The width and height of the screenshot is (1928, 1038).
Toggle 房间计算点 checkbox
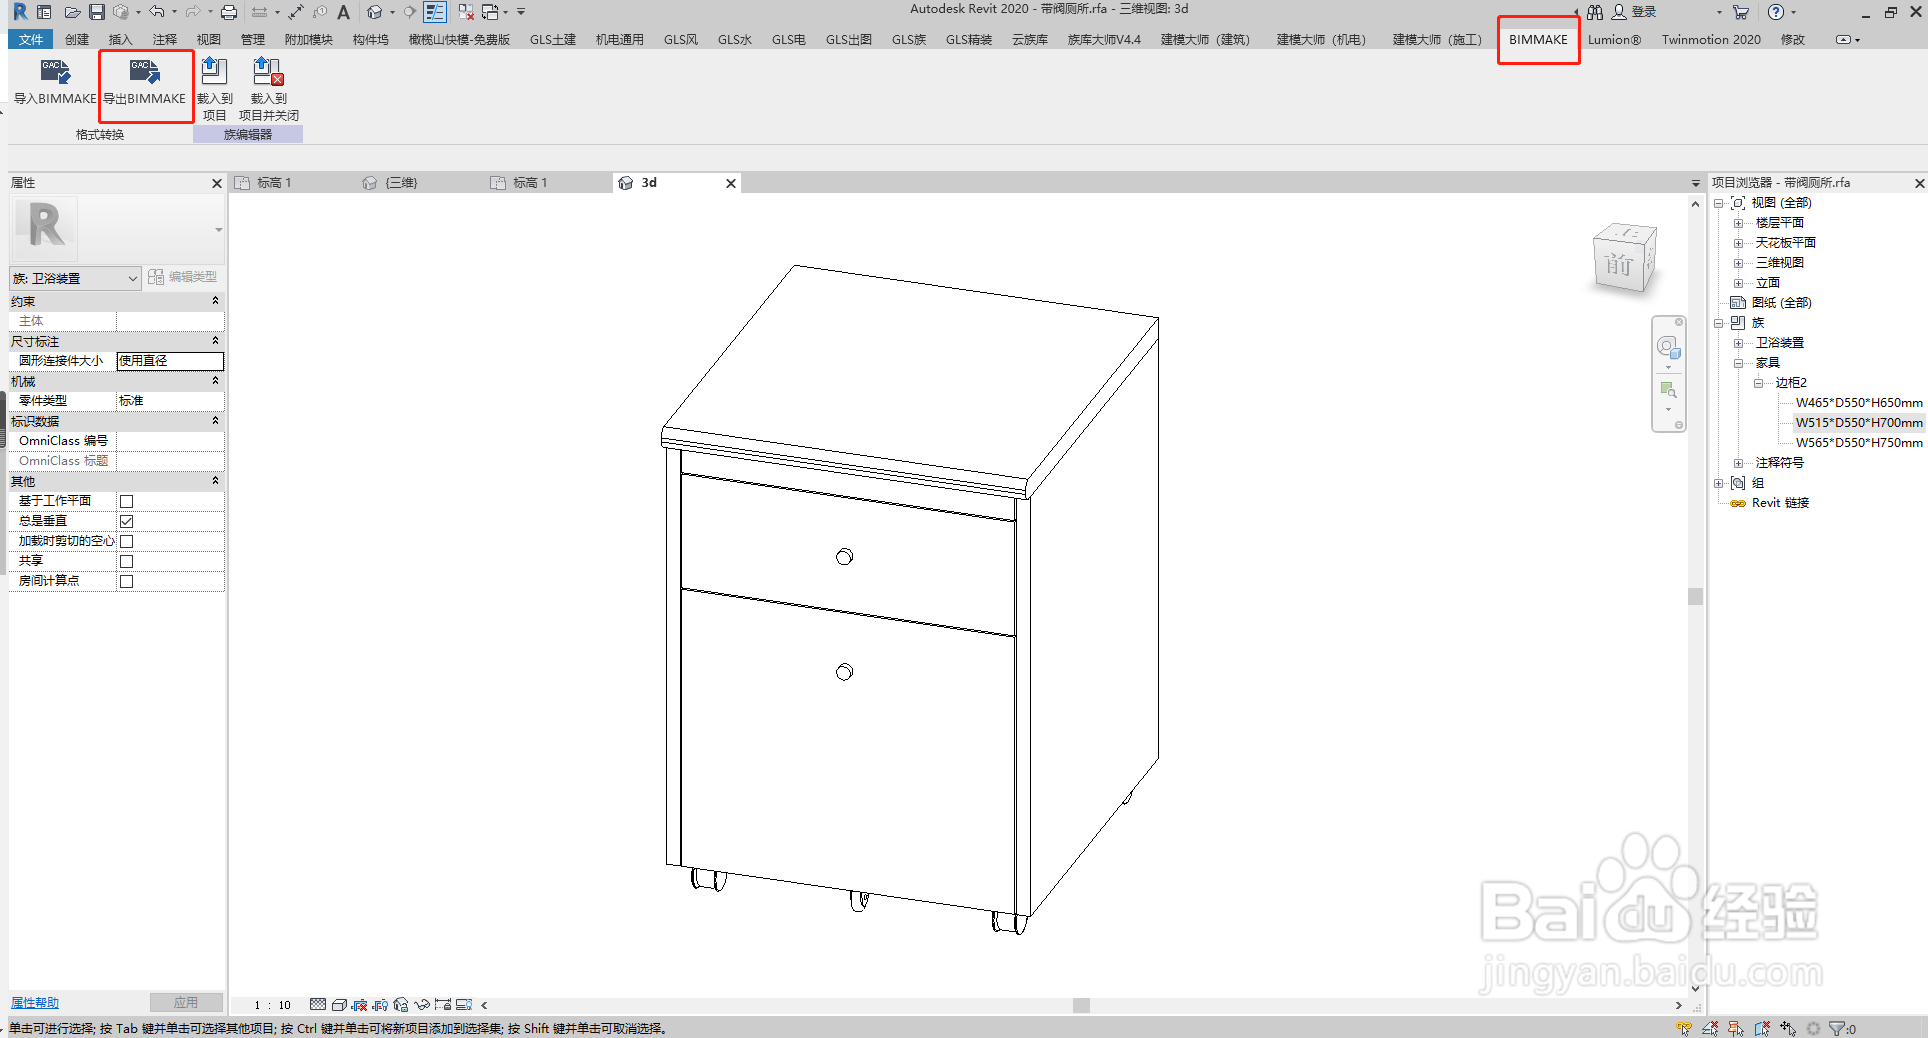coord(126,581)
